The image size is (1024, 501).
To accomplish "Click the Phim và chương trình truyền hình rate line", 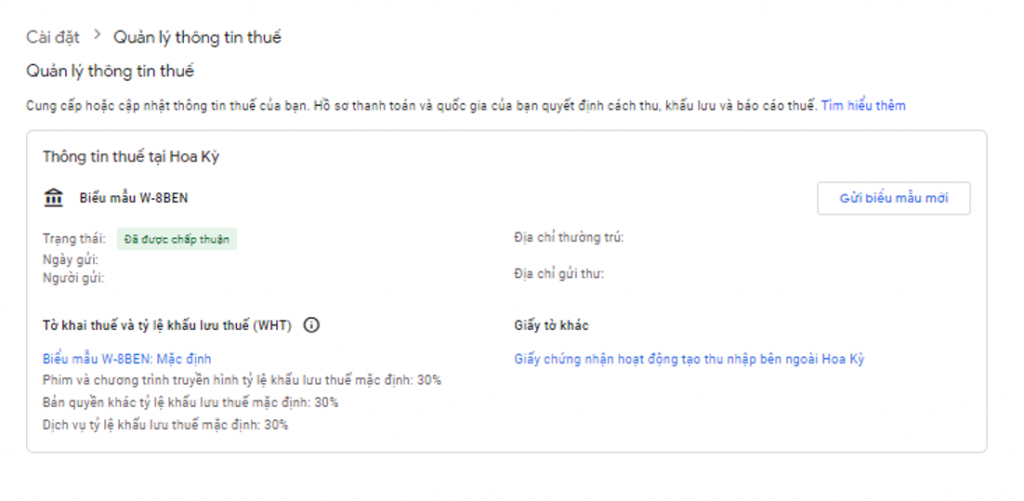I will pos(242,380).
